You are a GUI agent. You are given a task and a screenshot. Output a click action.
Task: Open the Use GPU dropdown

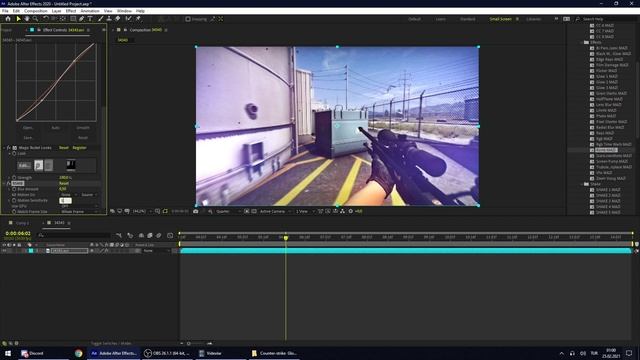(79, 206)
